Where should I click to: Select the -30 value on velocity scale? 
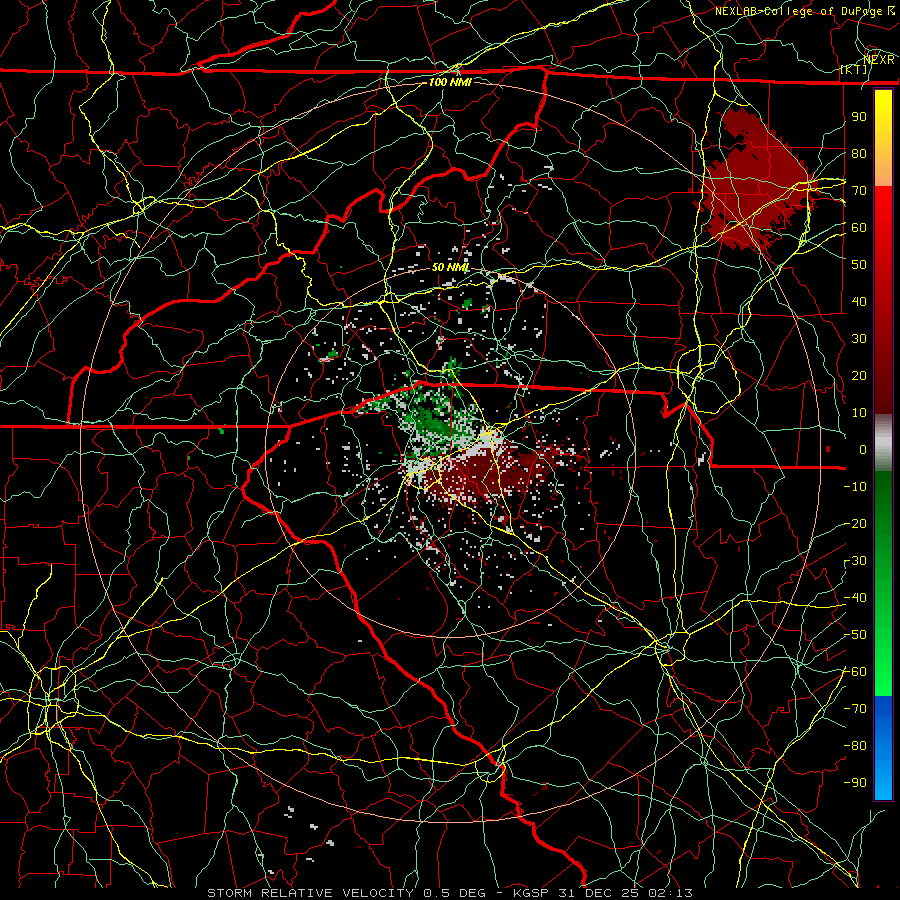pyautogui.click(x=855, y=561)
